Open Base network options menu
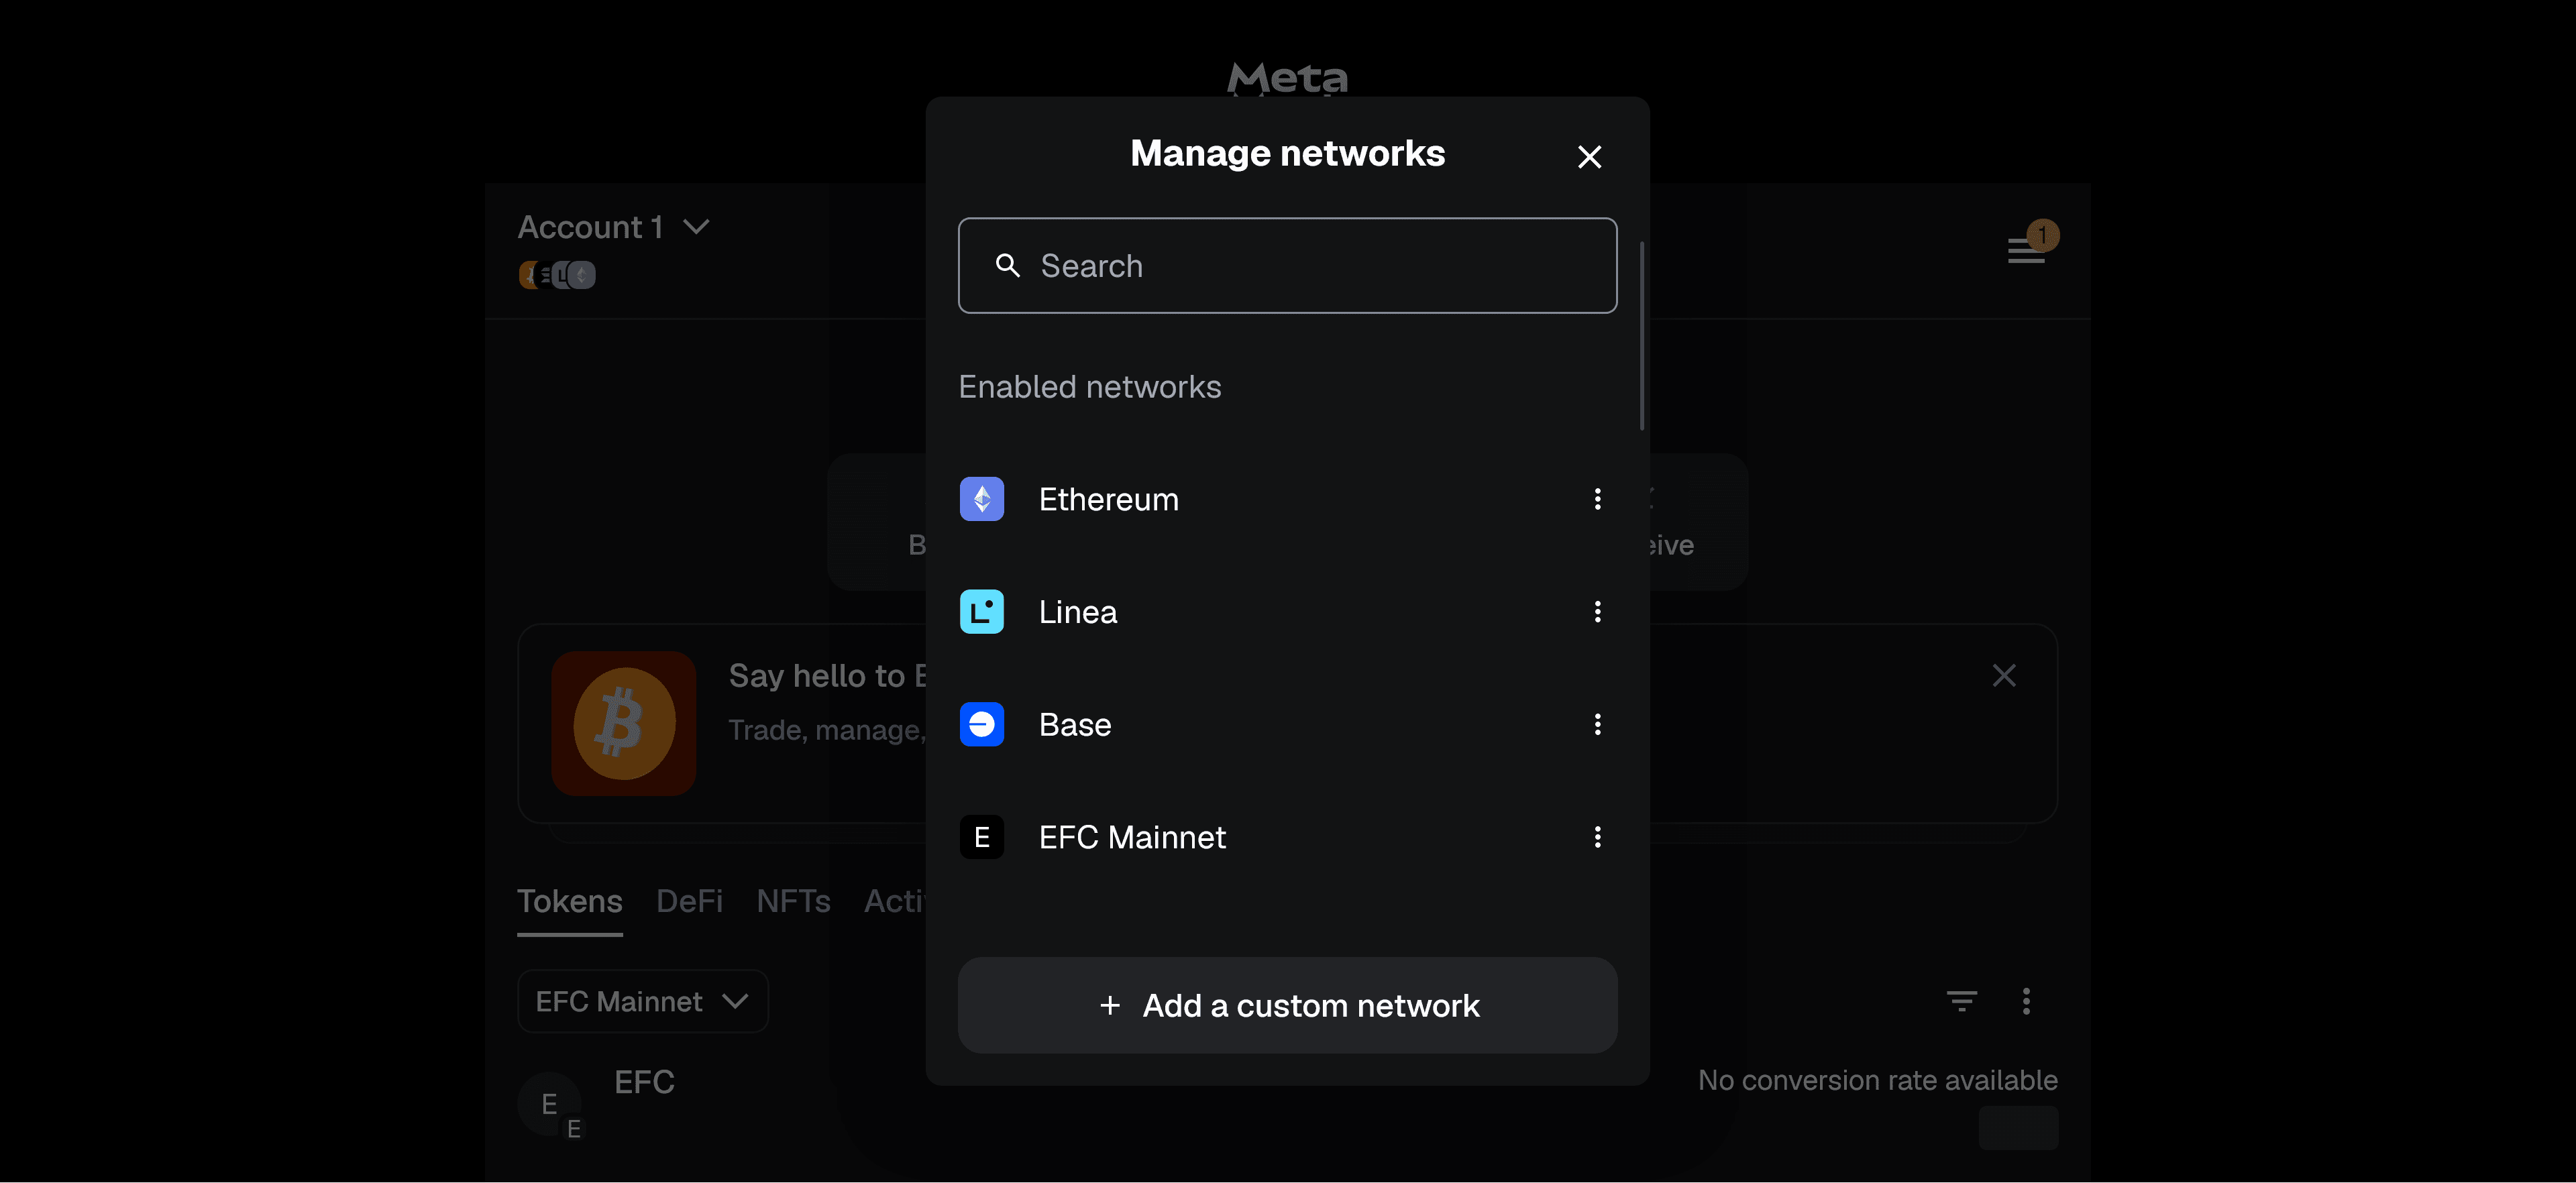The image size is (2576, 1183). 1597,724
